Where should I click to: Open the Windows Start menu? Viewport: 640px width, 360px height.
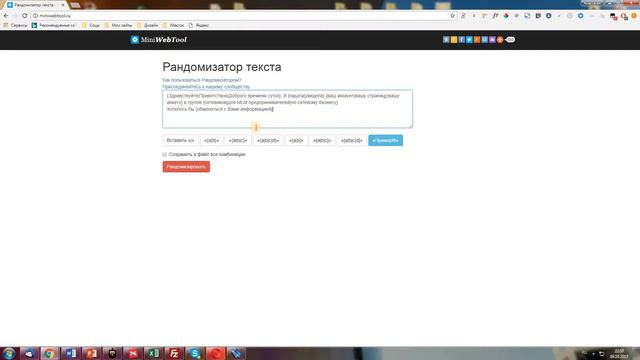tap(9, 353)
